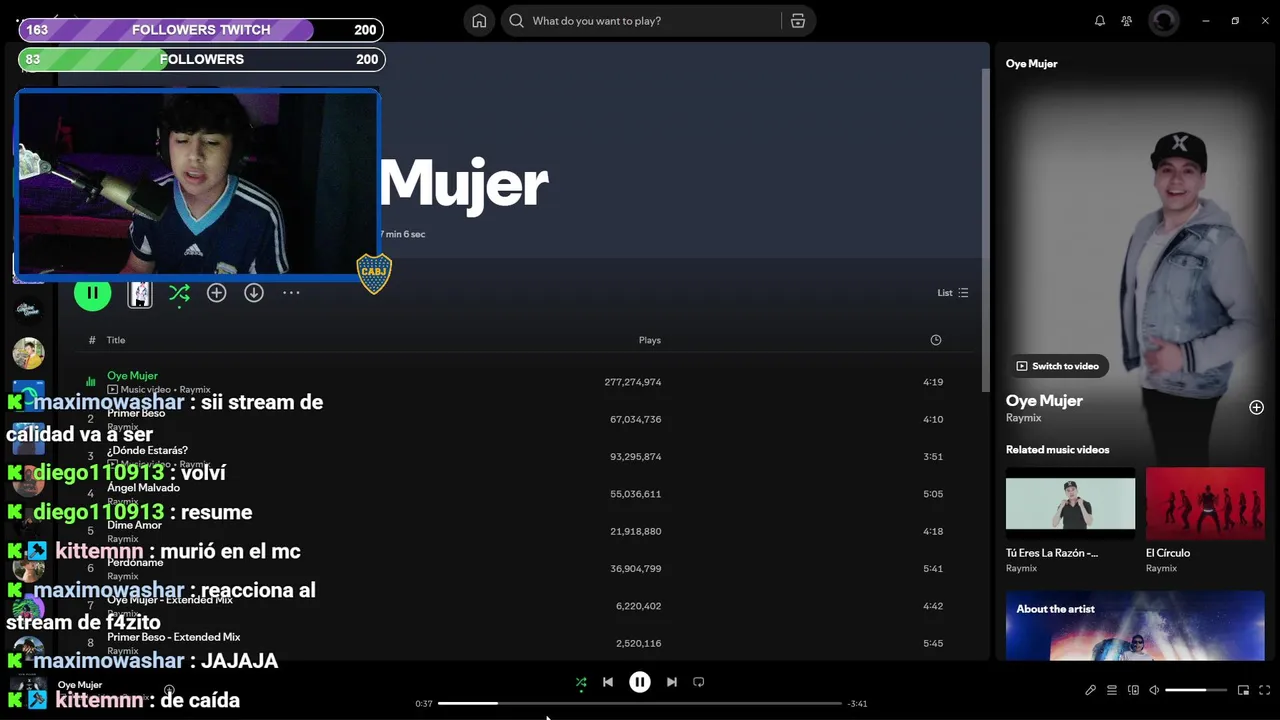Minimize the Spotify window
The image size is (1280, 720).
[1206, 21]
